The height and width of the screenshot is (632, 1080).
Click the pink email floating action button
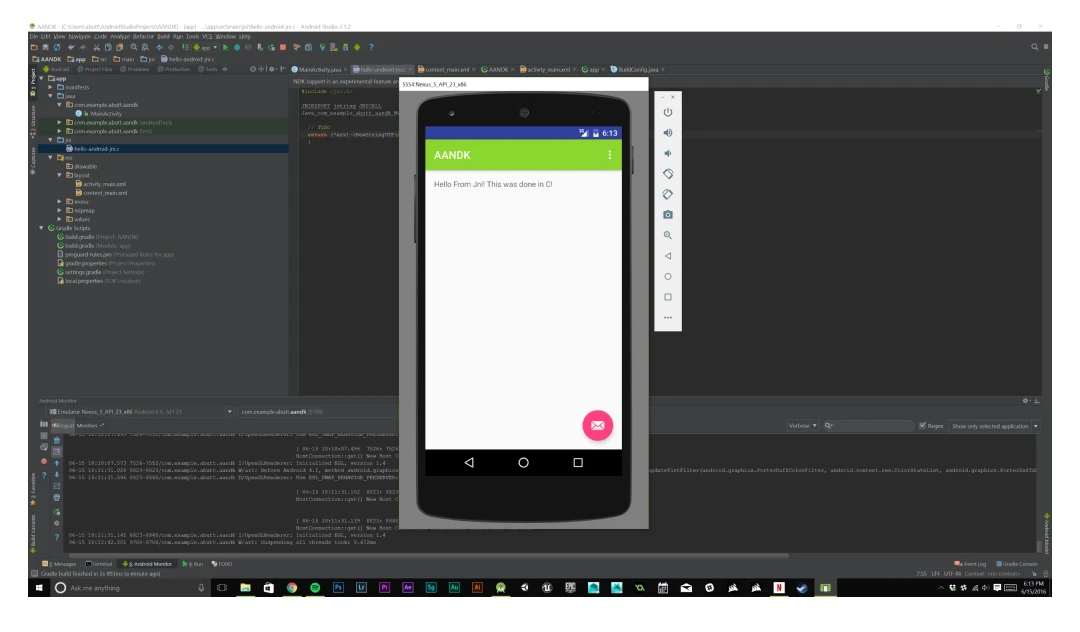598,425
